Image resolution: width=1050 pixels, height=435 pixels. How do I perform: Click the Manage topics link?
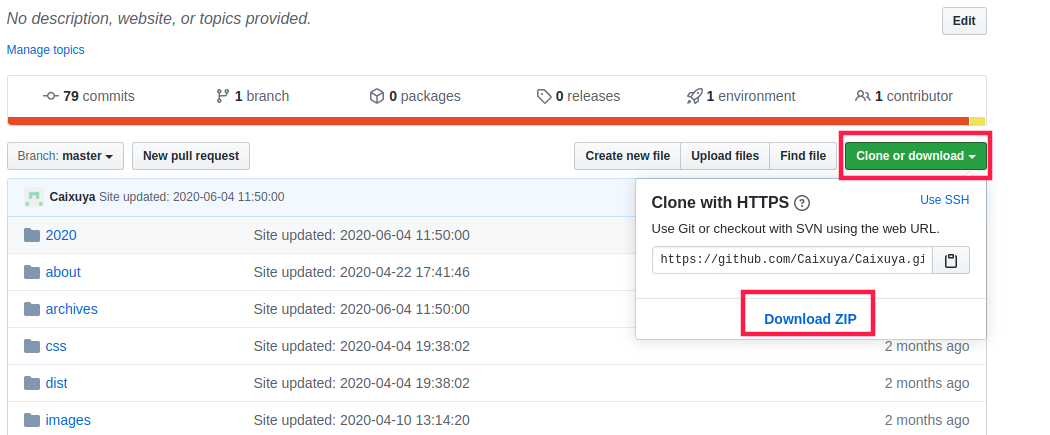pos(46,50)
